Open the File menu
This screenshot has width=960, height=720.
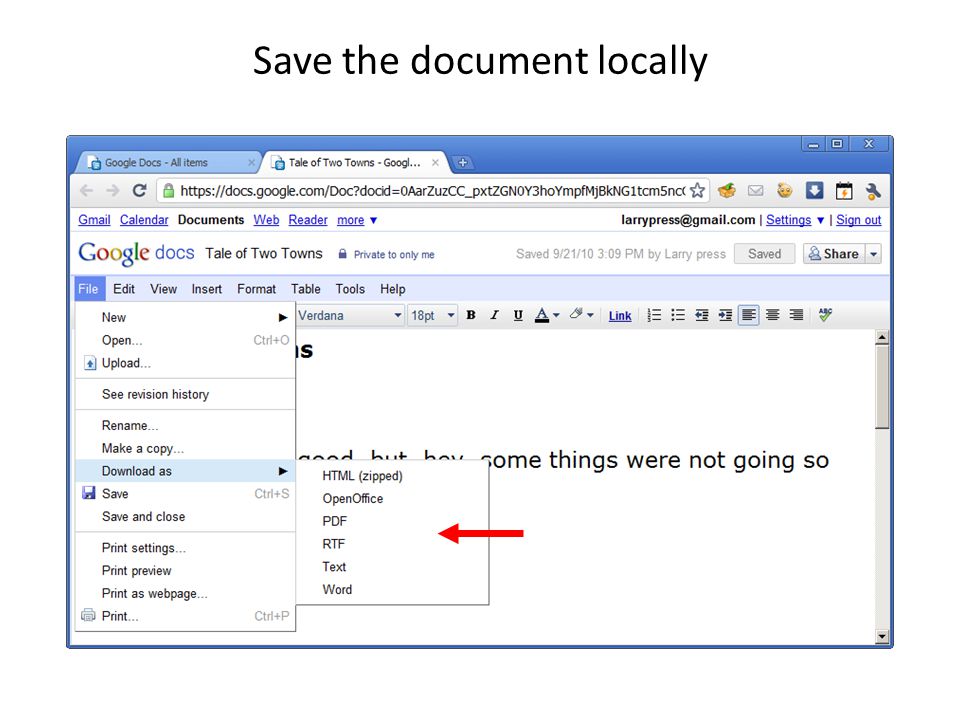[x=88, y=289]
